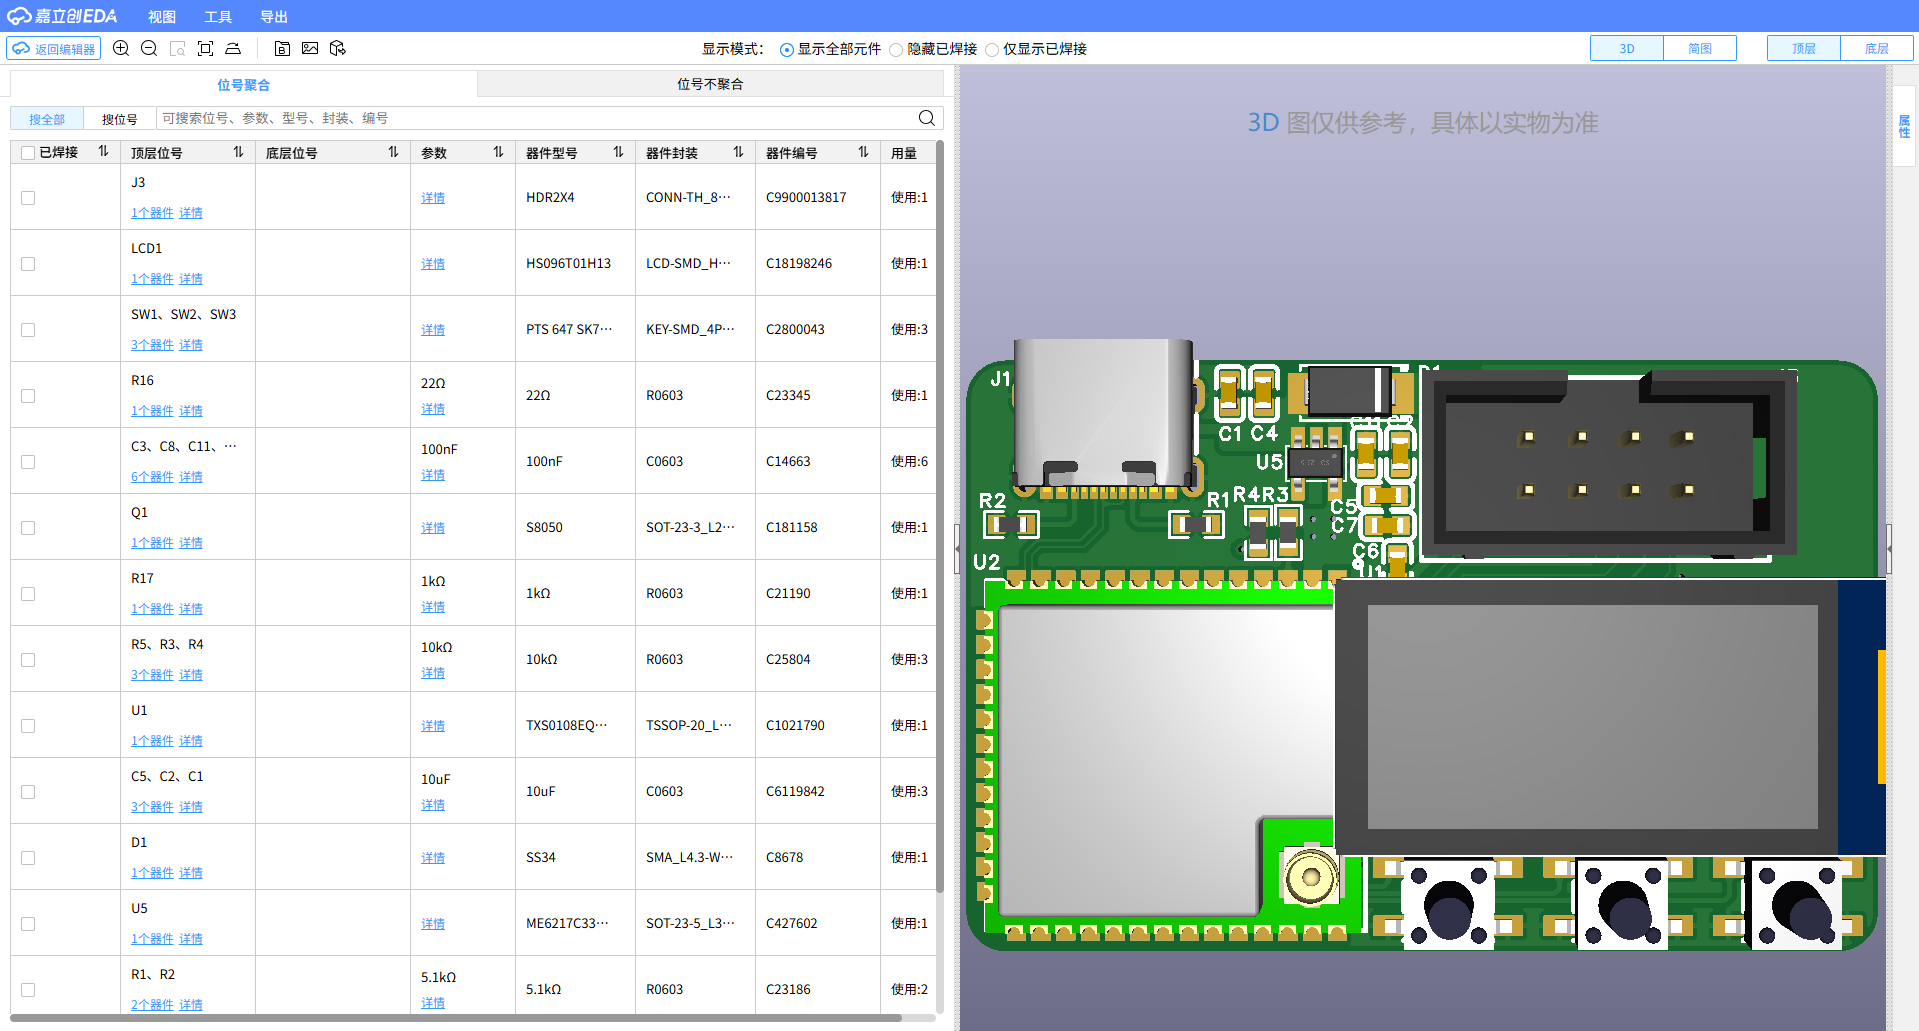Open the 工具 menu
This screenshot has width=1919, height=1031.
pos(218,17)
